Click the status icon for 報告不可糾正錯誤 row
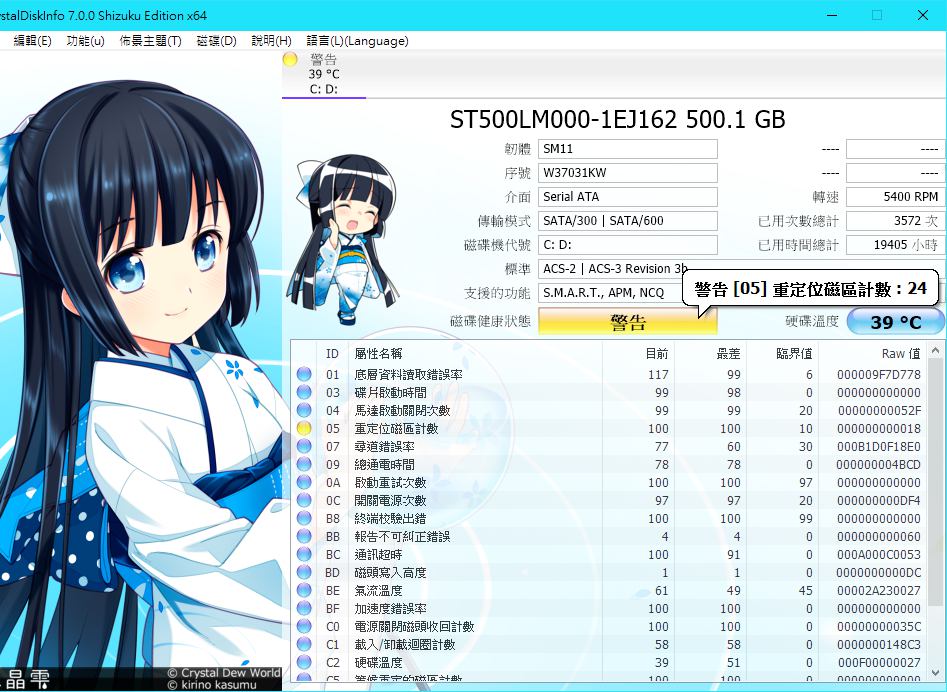The image size is (947, 692). tap(304, 536)
